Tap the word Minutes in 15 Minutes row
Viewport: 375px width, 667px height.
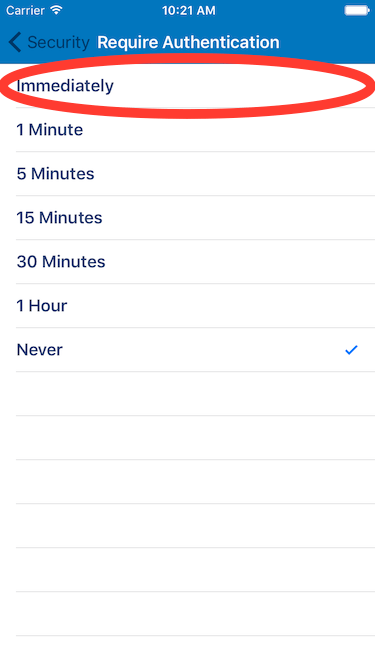(x=71, y=218)
